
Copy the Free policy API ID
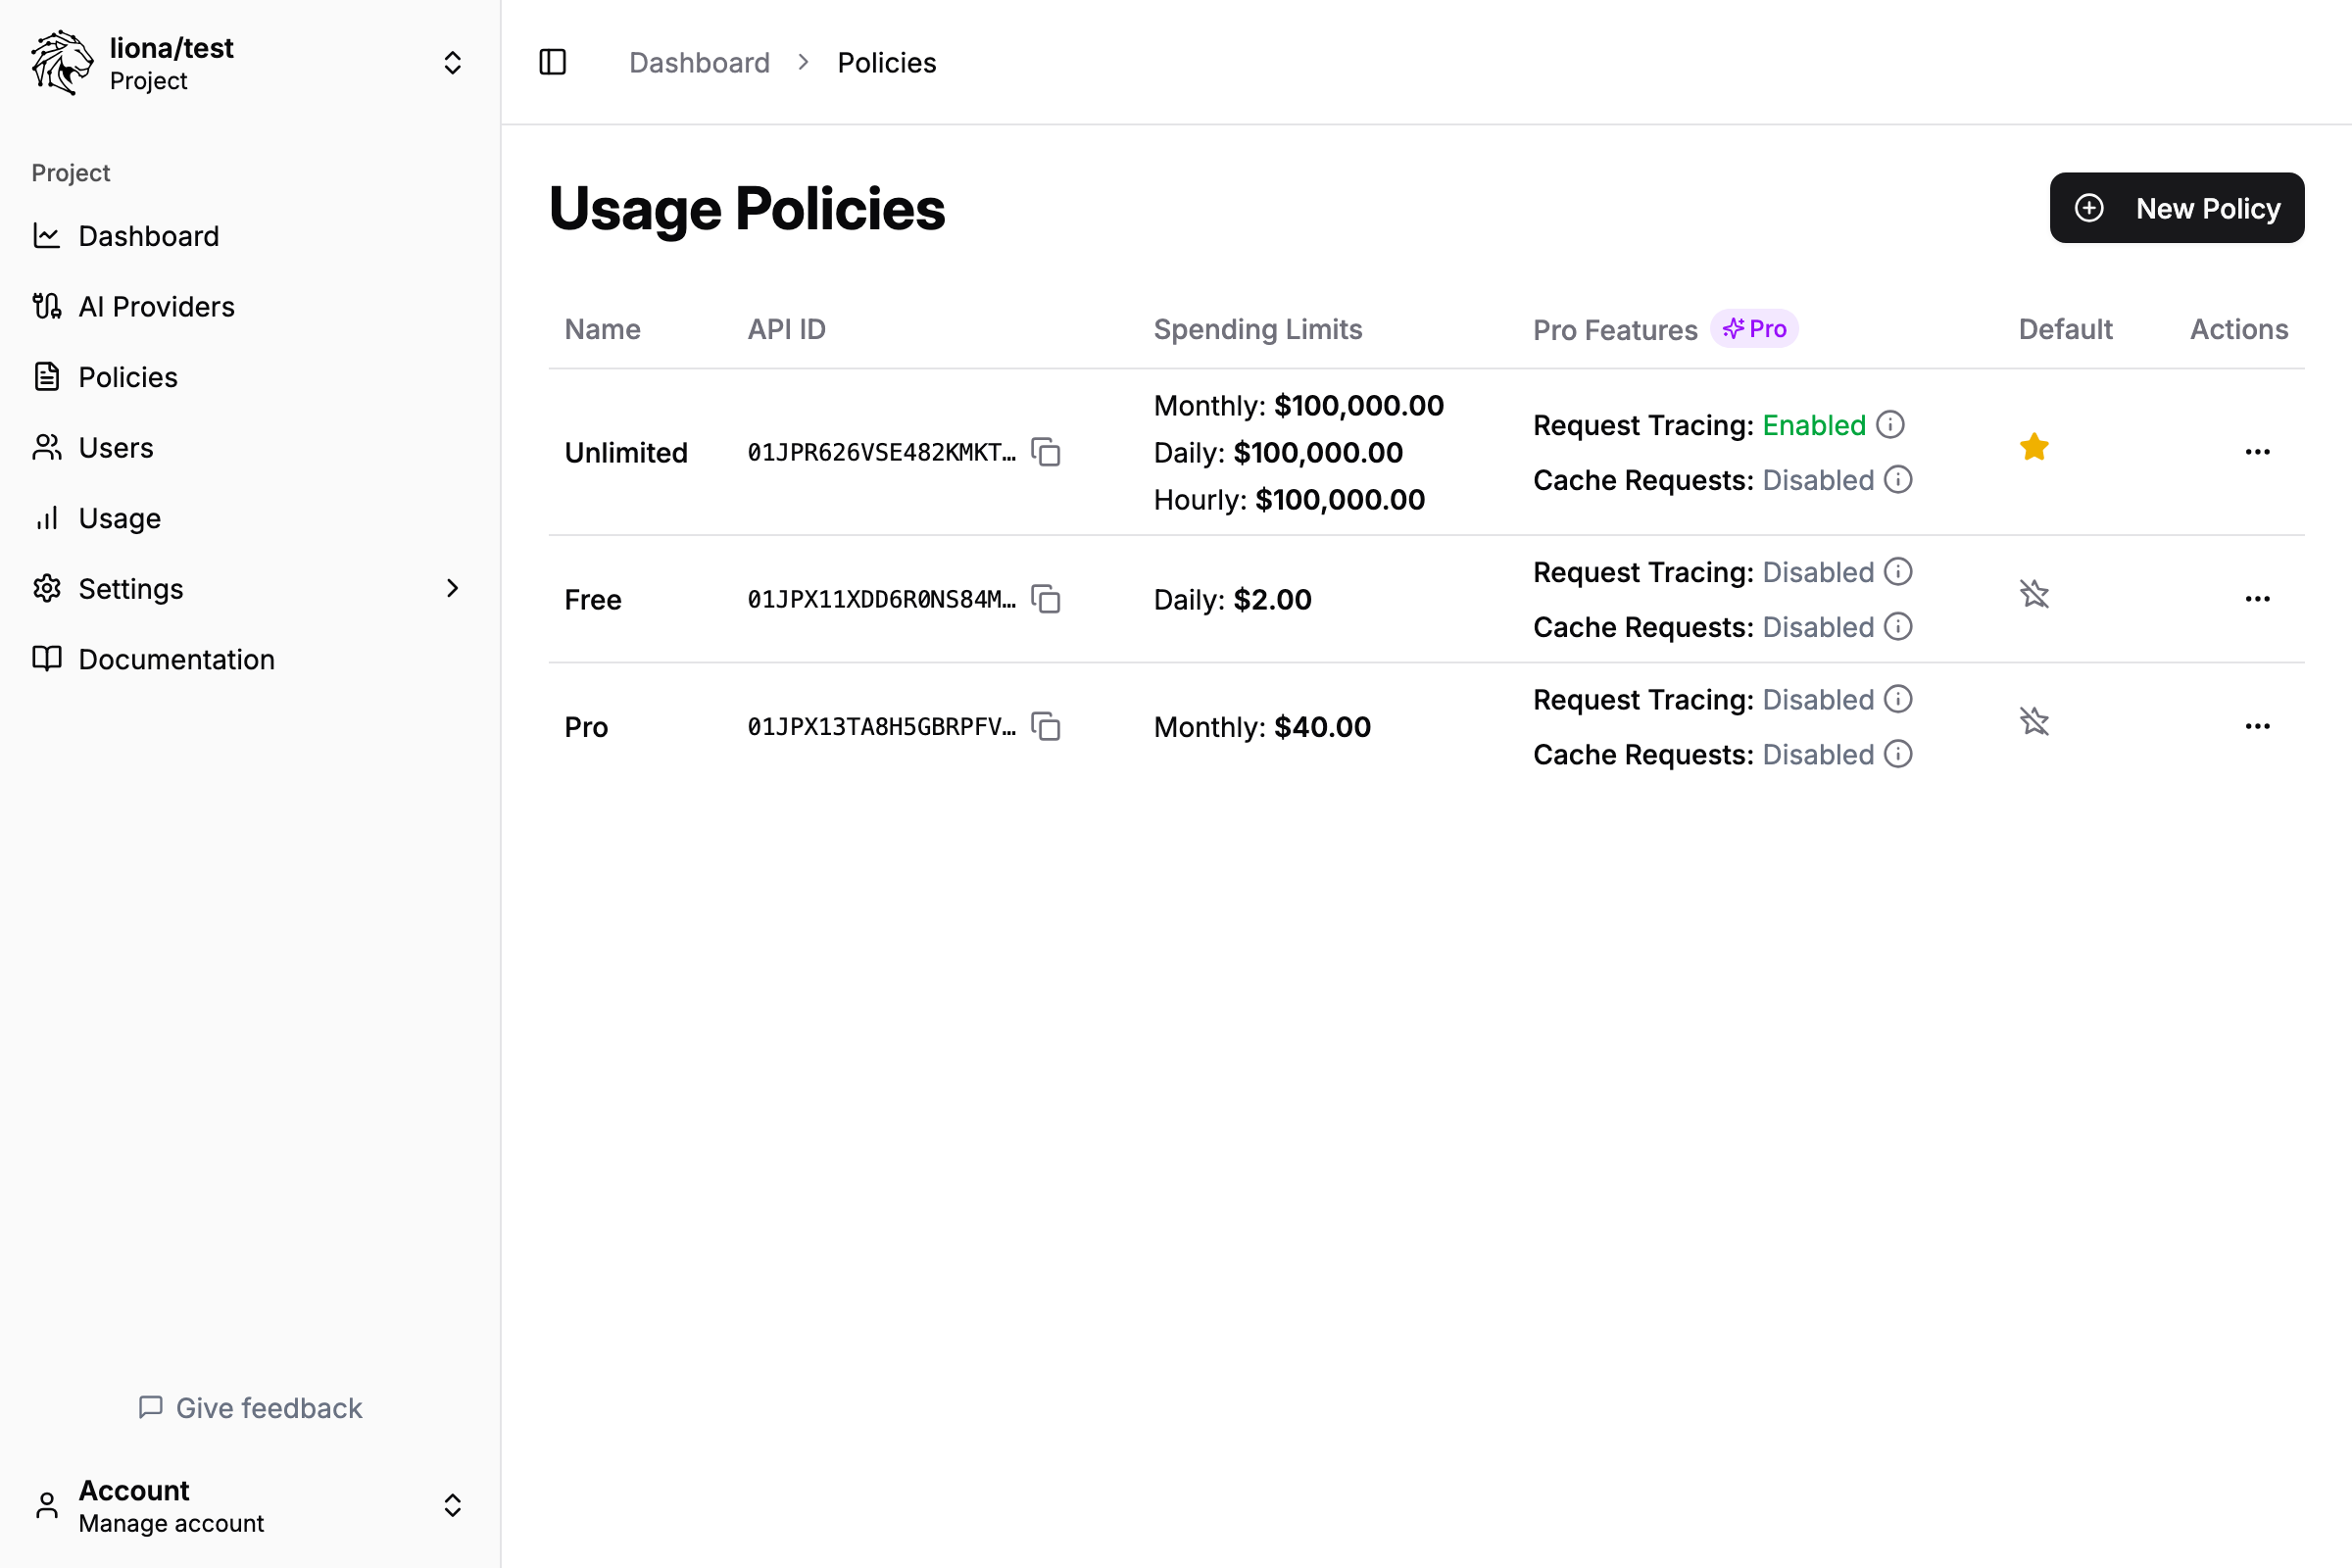(1046, 599)
